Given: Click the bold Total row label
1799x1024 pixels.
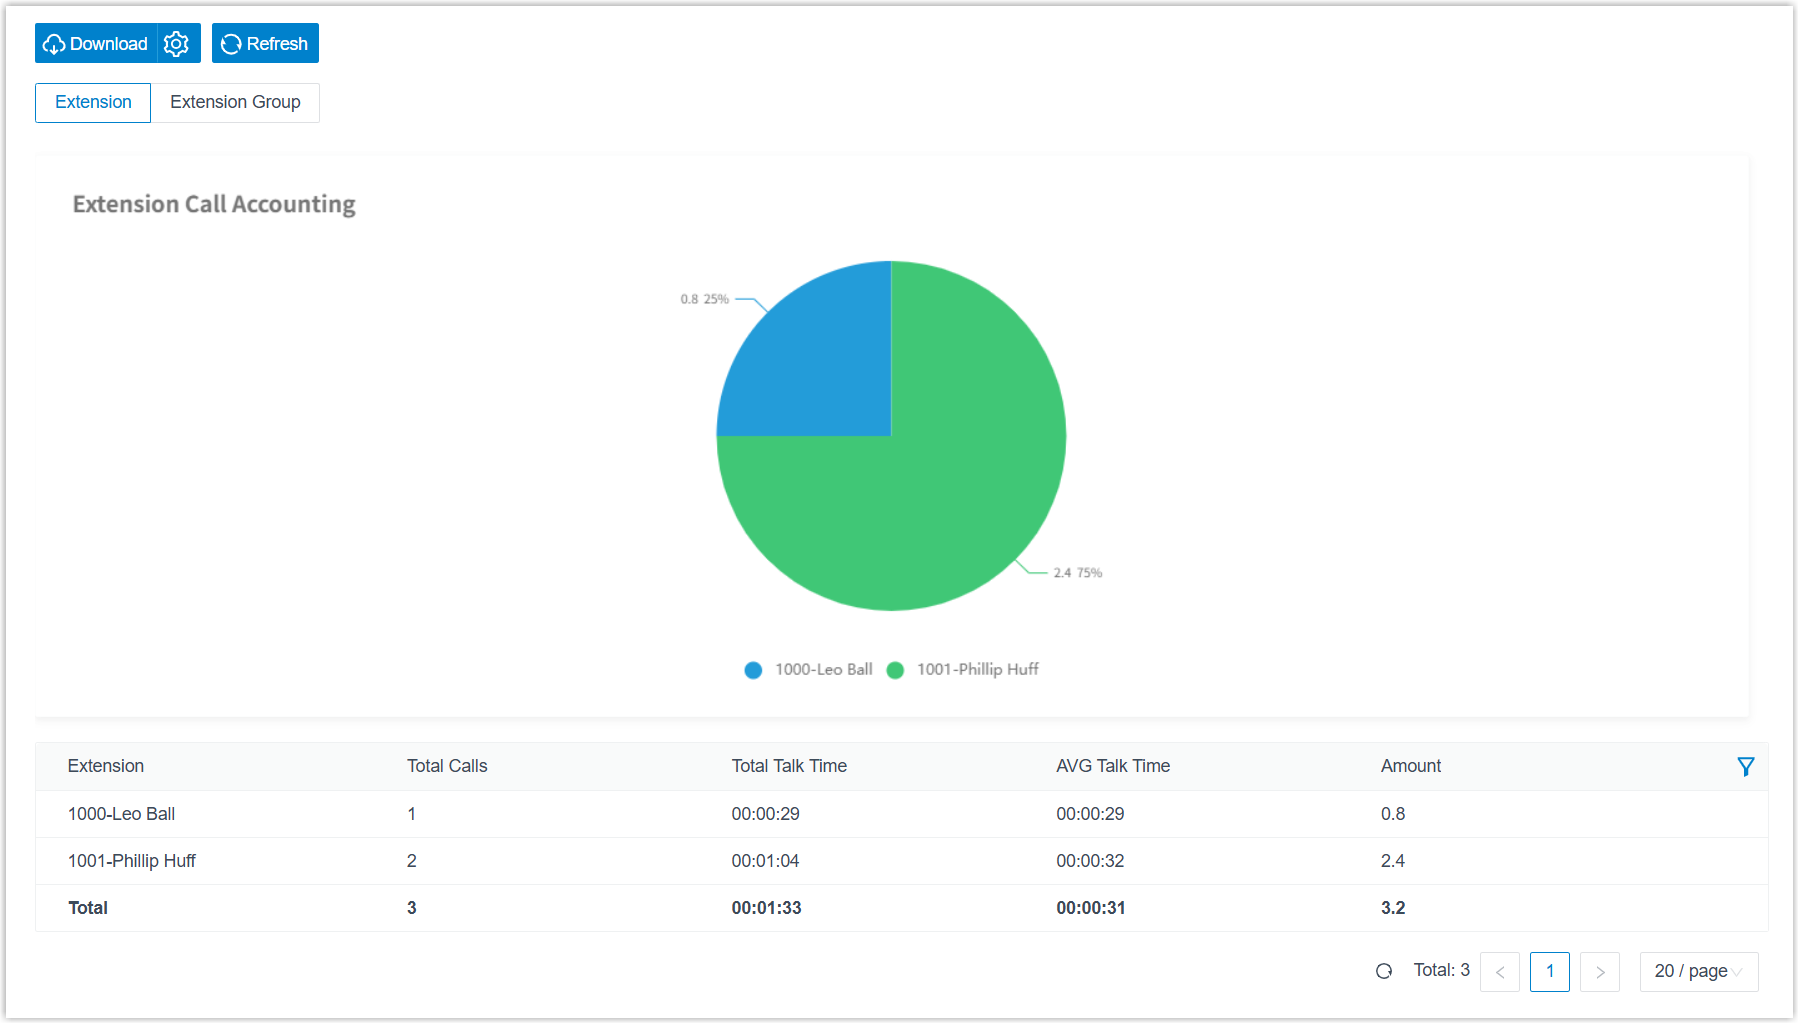Looking at the screenshot, I should (88, 908).
